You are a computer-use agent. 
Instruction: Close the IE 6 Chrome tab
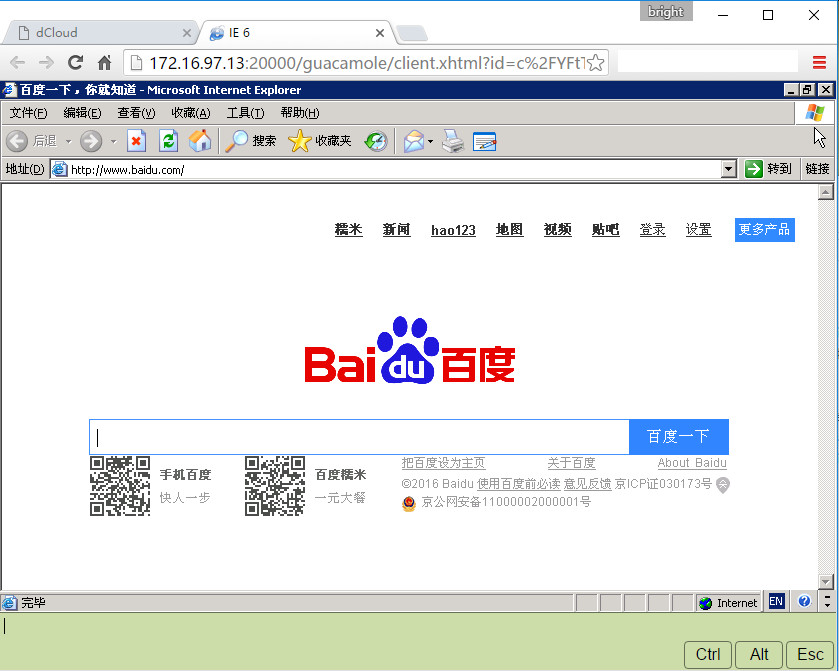[380, 33]
